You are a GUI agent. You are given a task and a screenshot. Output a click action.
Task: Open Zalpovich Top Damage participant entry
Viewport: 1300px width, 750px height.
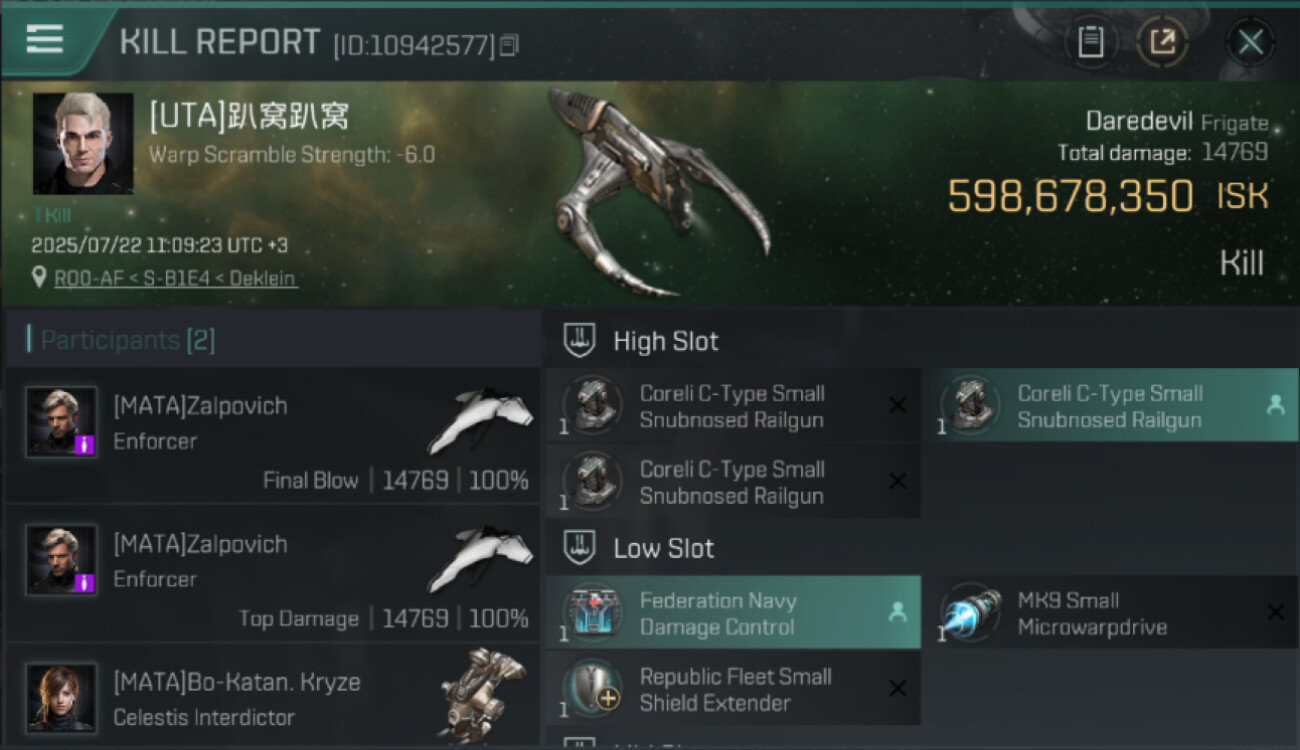(273, 574)
